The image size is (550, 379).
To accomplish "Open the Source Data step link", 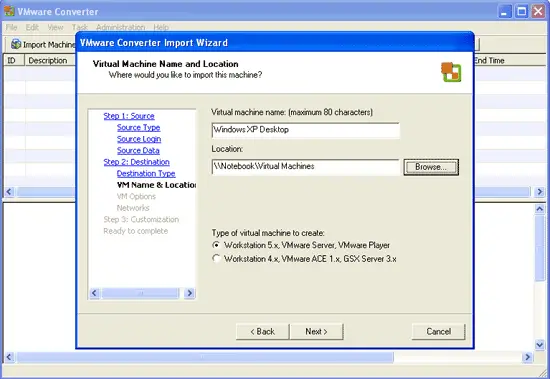I will pyautogui.click(x=138, y=151).
